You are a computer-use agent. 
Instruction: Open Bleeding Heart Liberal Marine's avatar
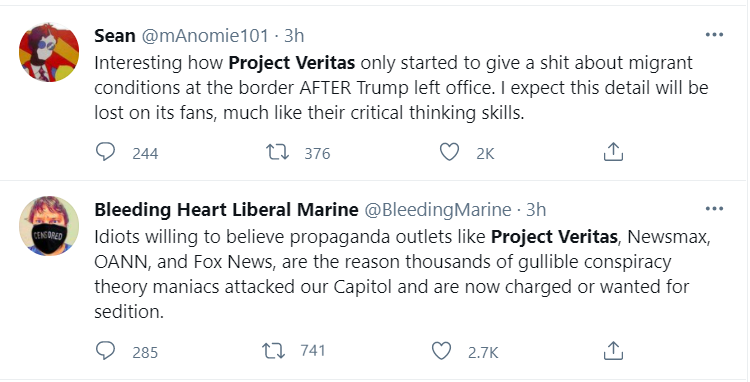pos(49,226)
